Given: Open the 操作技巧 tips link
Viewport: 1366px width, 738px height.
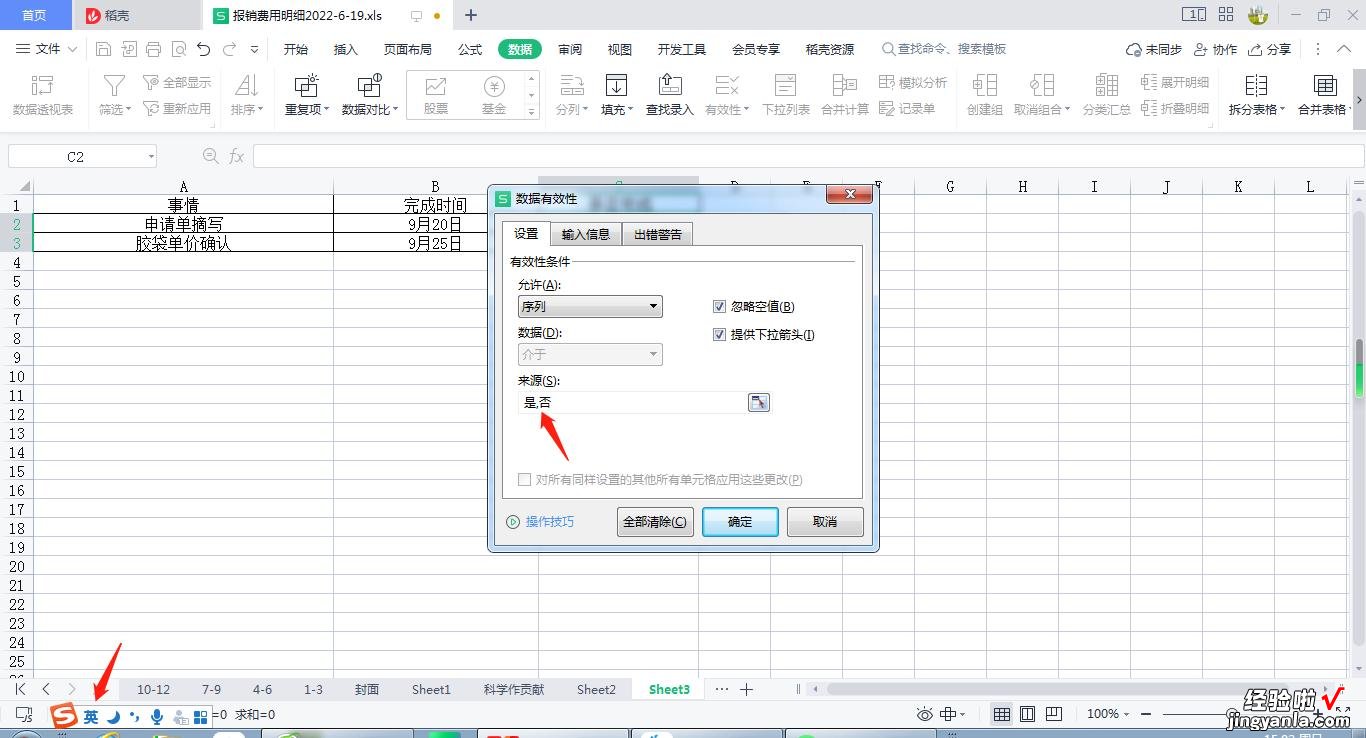Looking at the screenshot, I should pyautogui.click(x=541, y=522).
